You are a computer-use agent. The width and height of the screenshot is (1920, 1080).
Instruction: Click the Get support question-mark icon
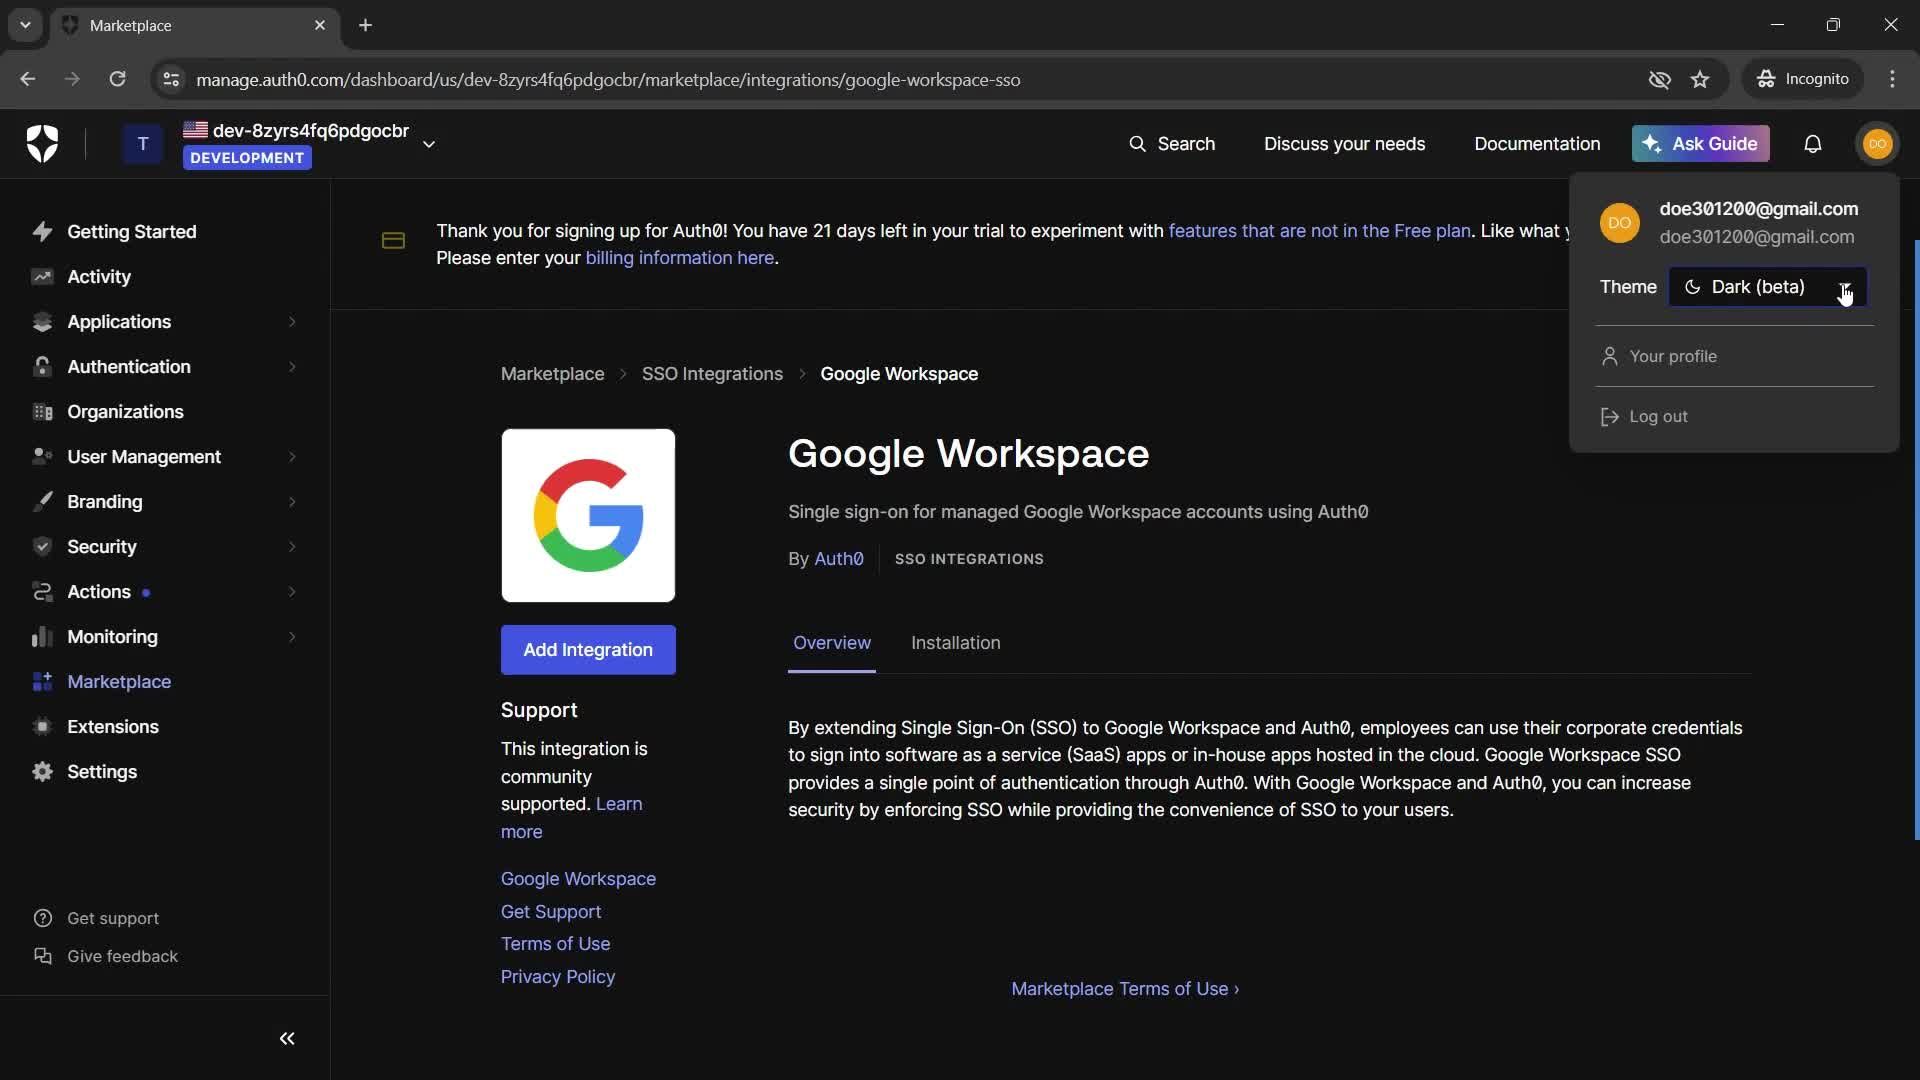pos(42,918)
